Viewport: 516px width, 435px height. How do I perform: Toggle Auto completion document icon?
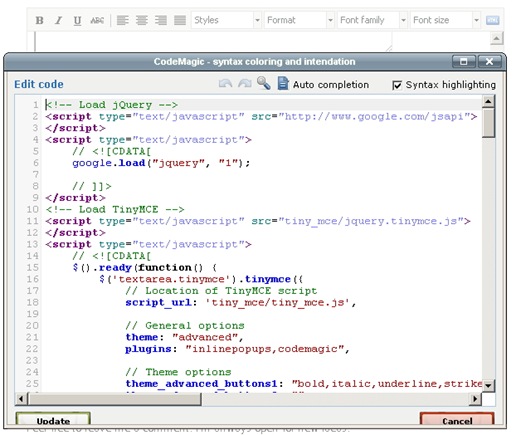(x=283, y=83)
